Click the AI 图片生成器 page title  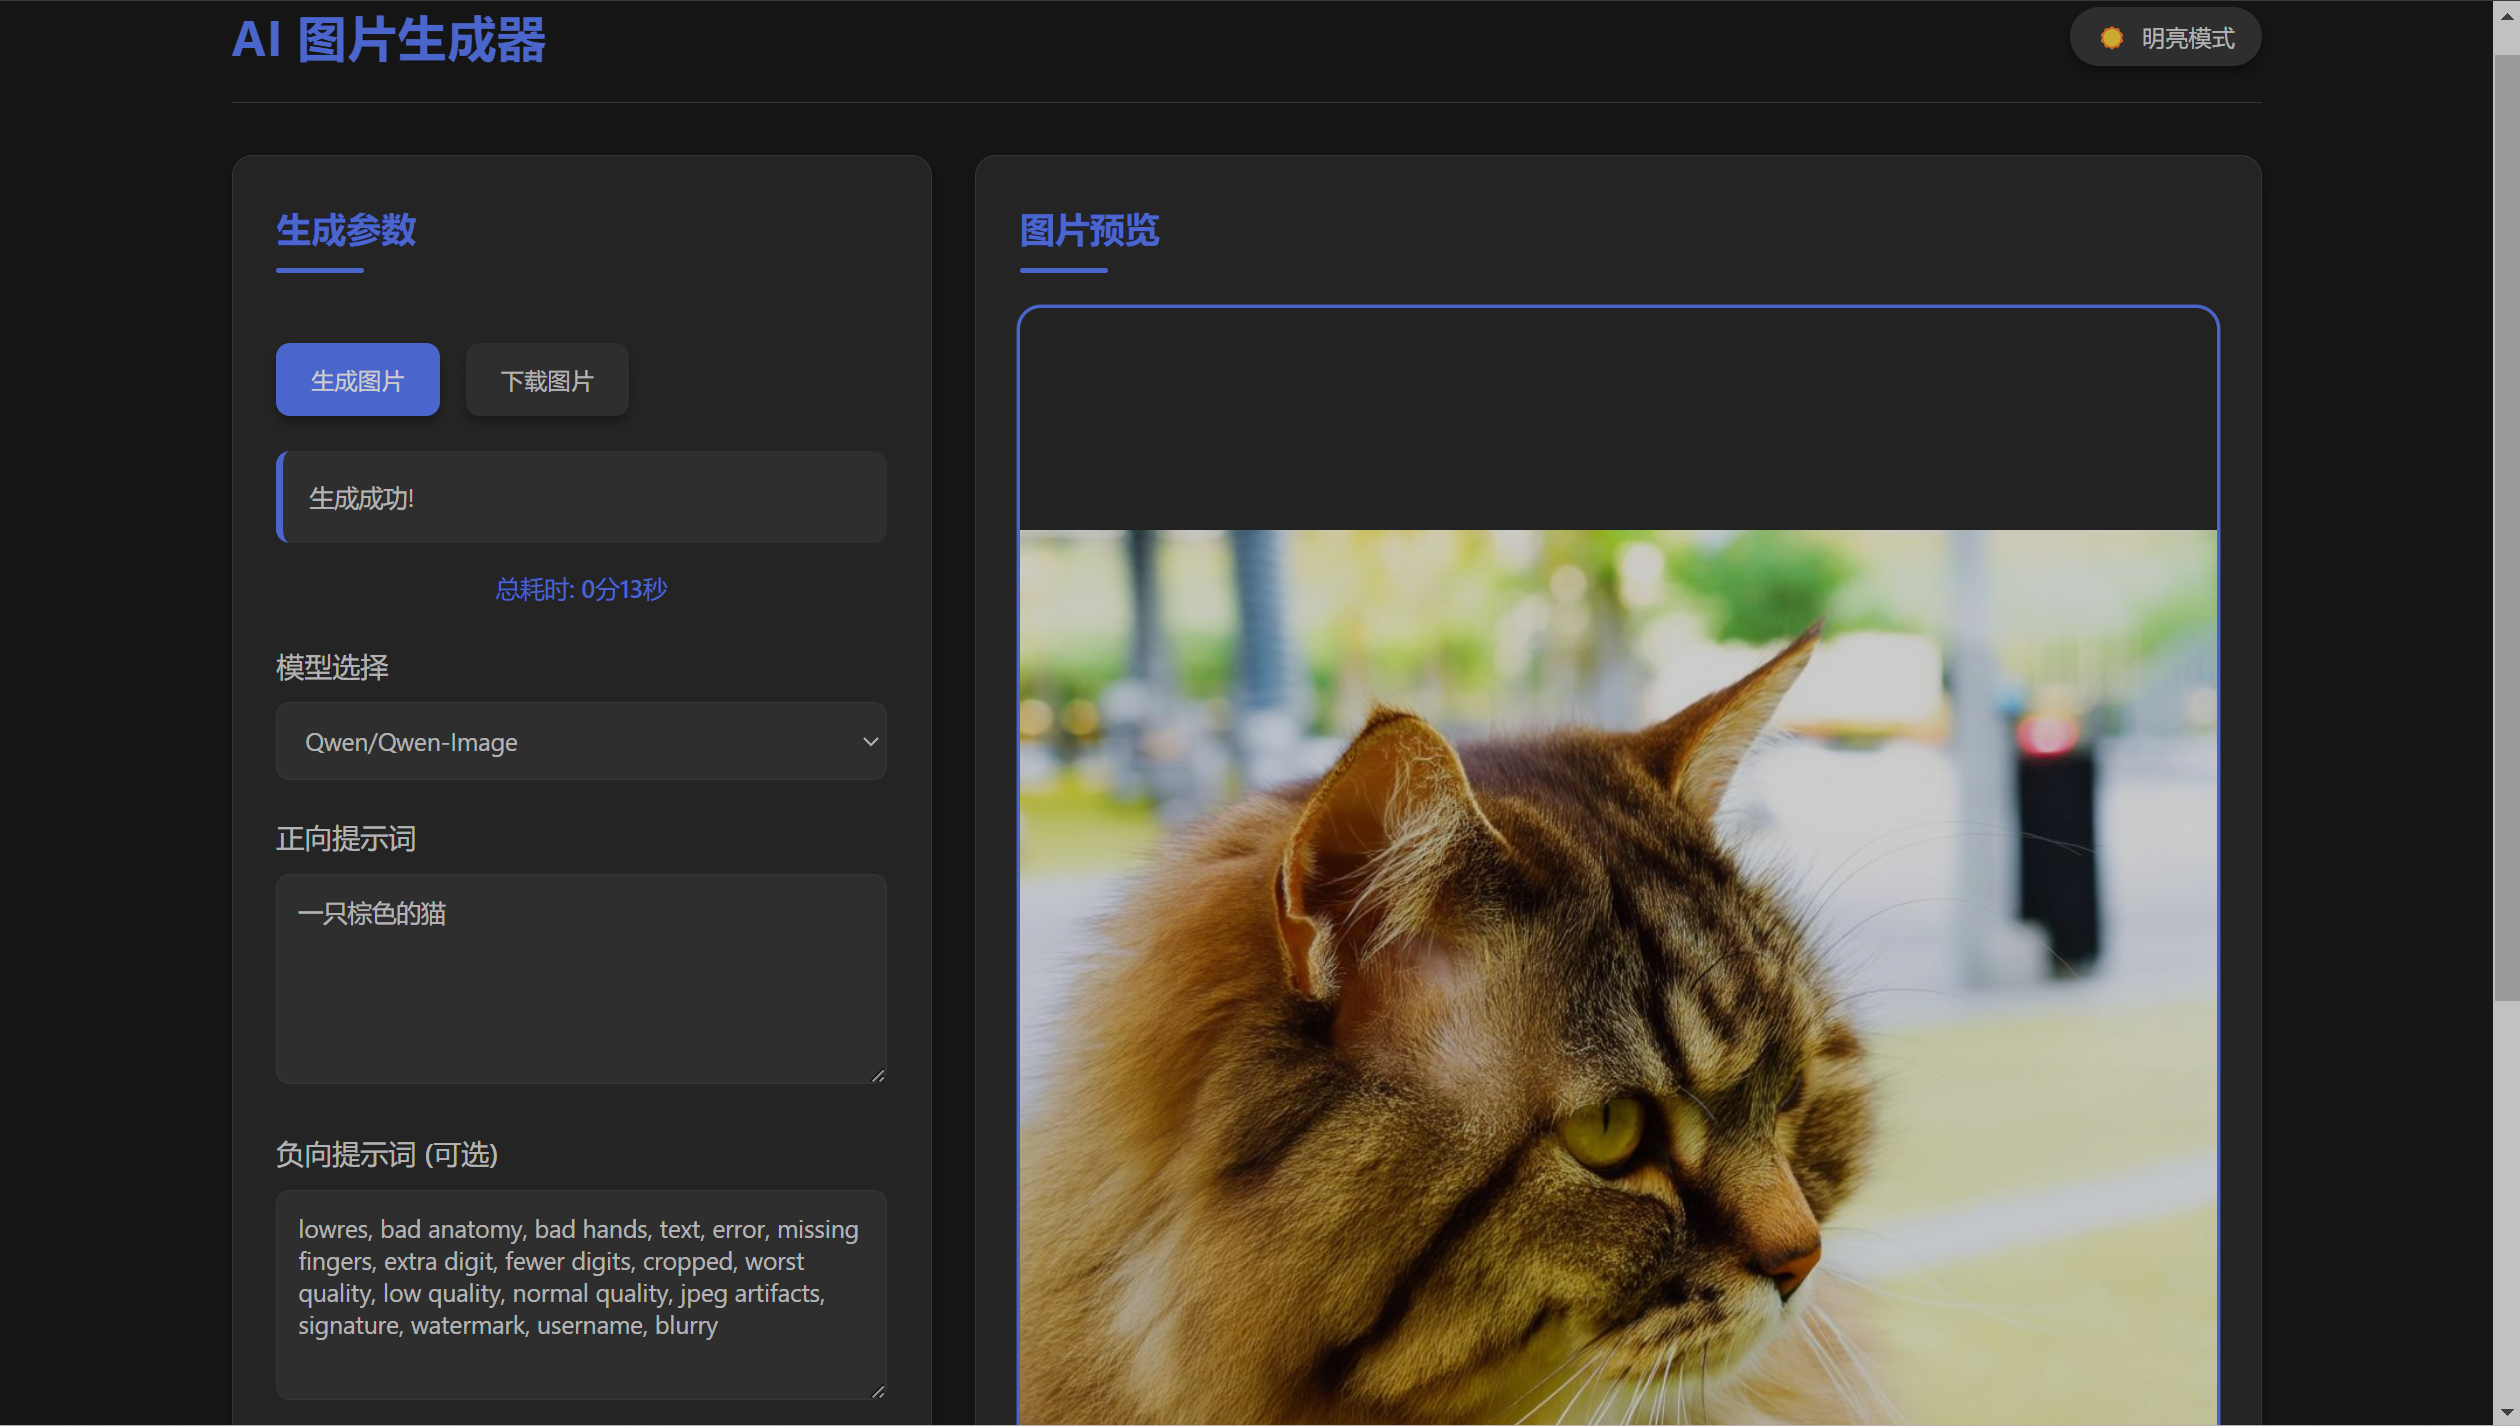tap(388, 41)
